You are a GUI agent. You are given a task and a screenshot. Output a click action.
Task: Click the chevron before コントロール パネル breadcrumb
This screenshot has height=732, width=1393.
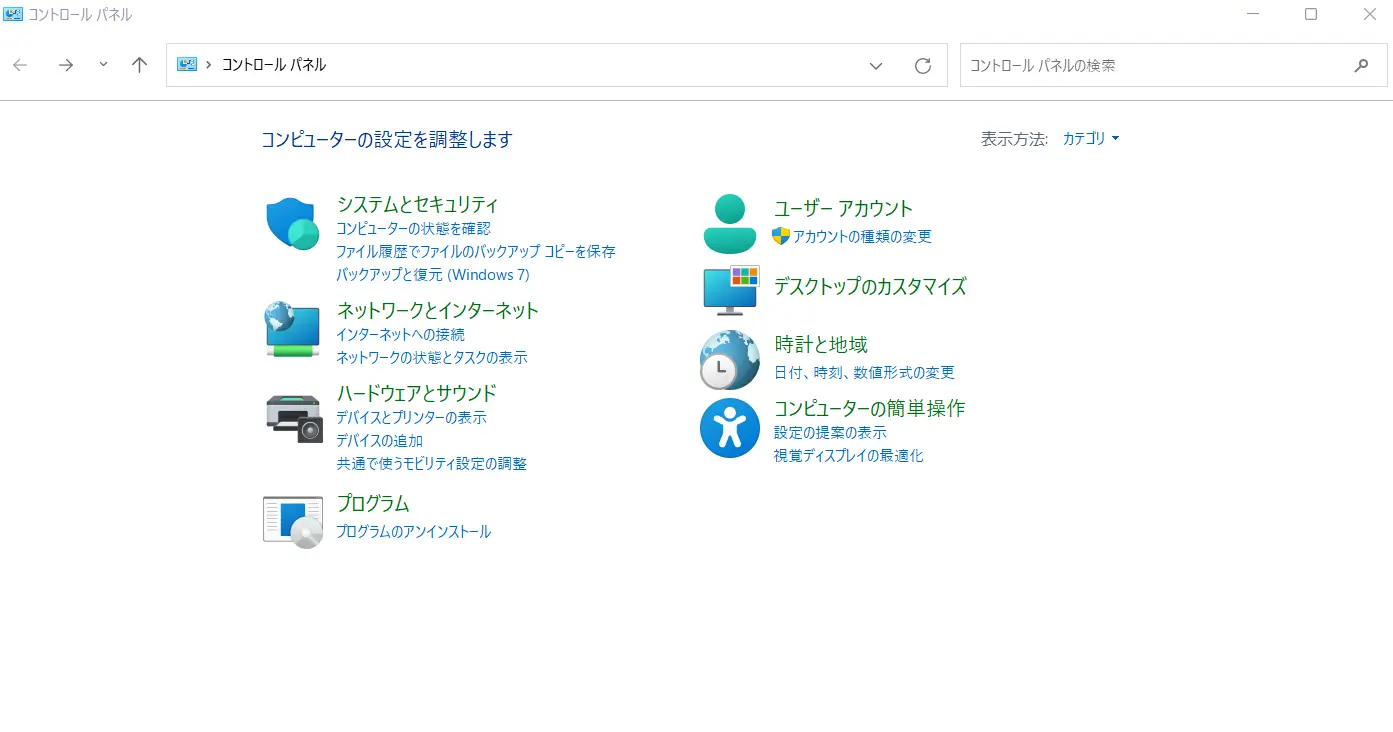[209, 65]
